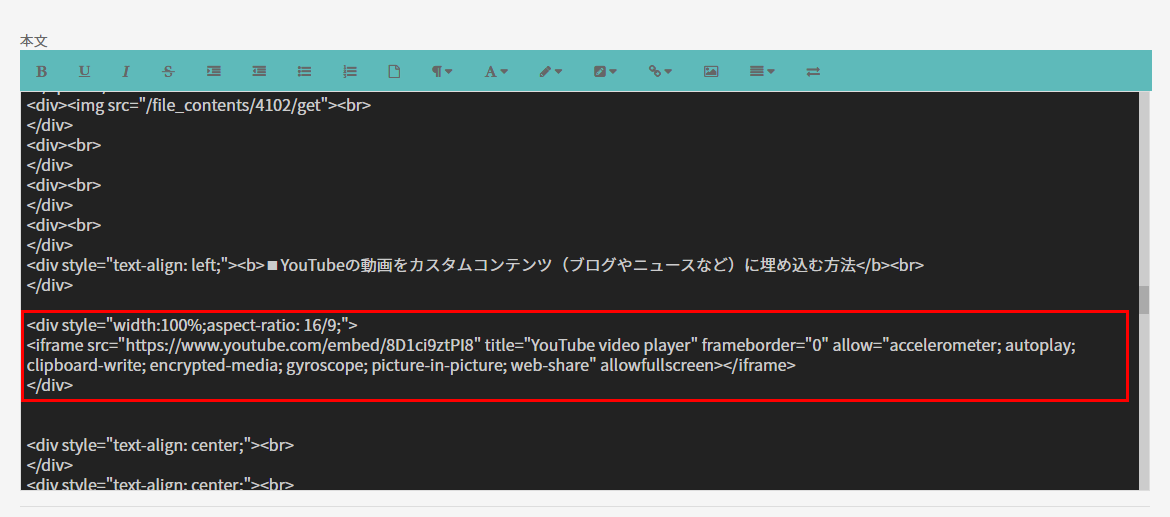Insert an image via toolbar
Viewport: 1170px width, 517px height.
pos(711,72)
